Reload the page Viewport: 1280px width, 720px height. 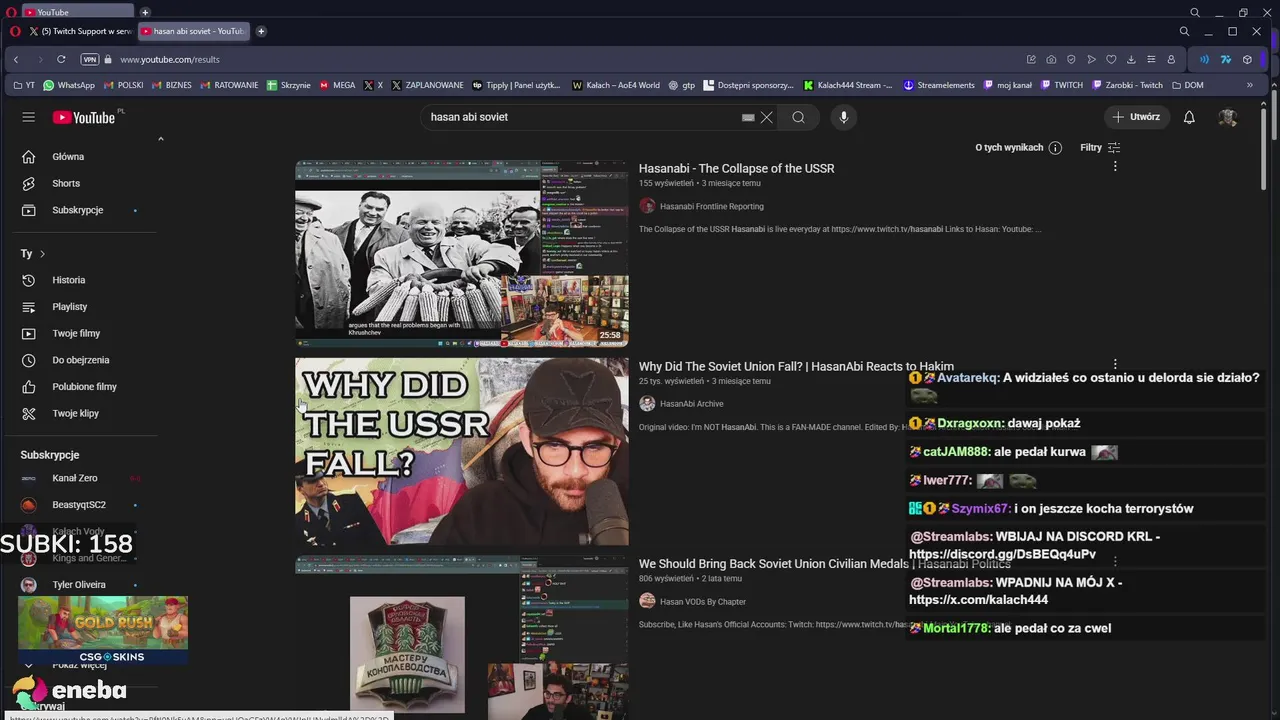[61, 59]
